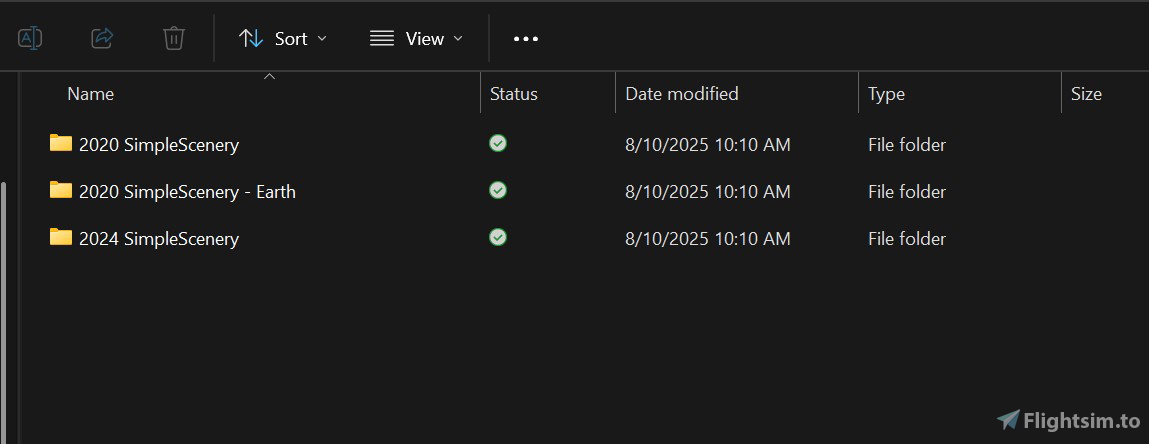Click the Type column header
1149x444 pixels.
click(x=886, y=94)
